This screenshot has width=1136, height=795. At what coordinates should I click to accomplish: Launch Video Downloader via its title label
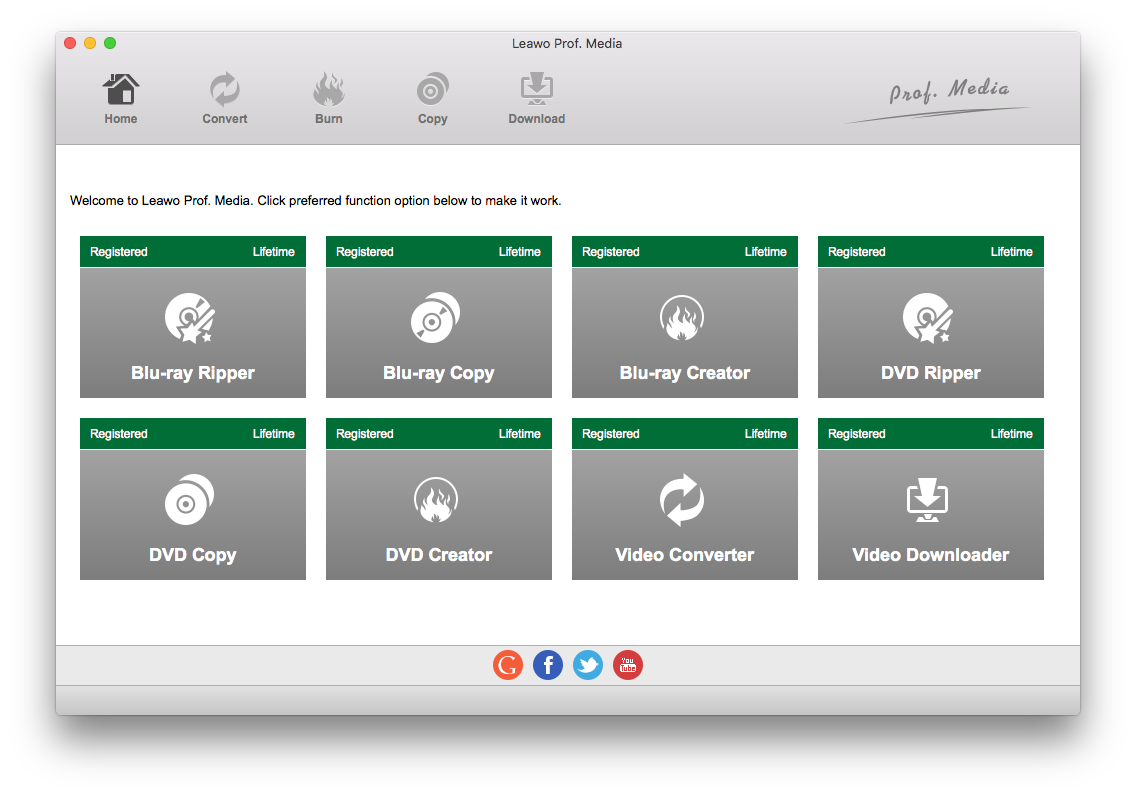coord(930,555)
